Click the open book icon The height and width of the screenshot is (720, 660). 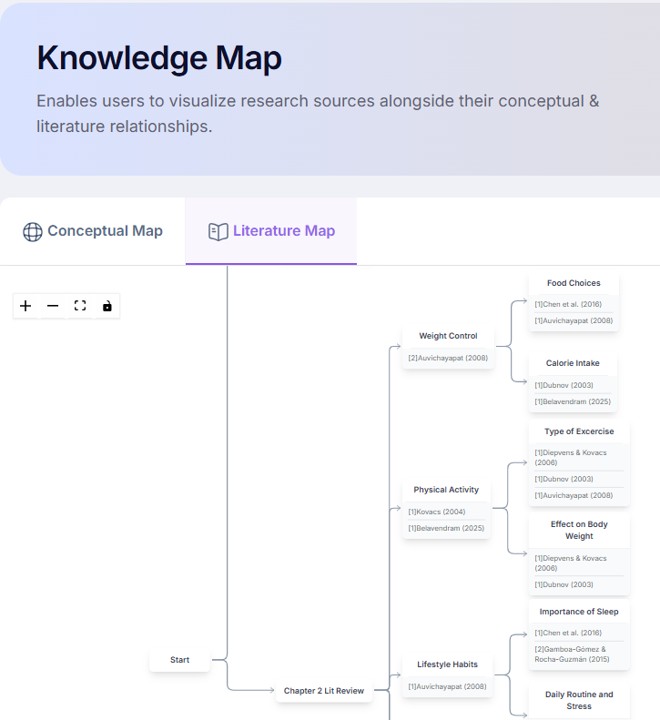[218, 232]
